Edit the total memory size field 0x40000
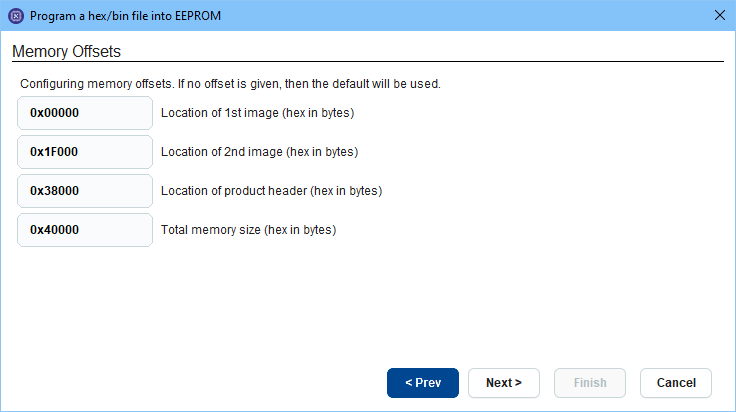The width and height of the screenshot is (736, 412). pyautogui.click(x=85, y=230)
